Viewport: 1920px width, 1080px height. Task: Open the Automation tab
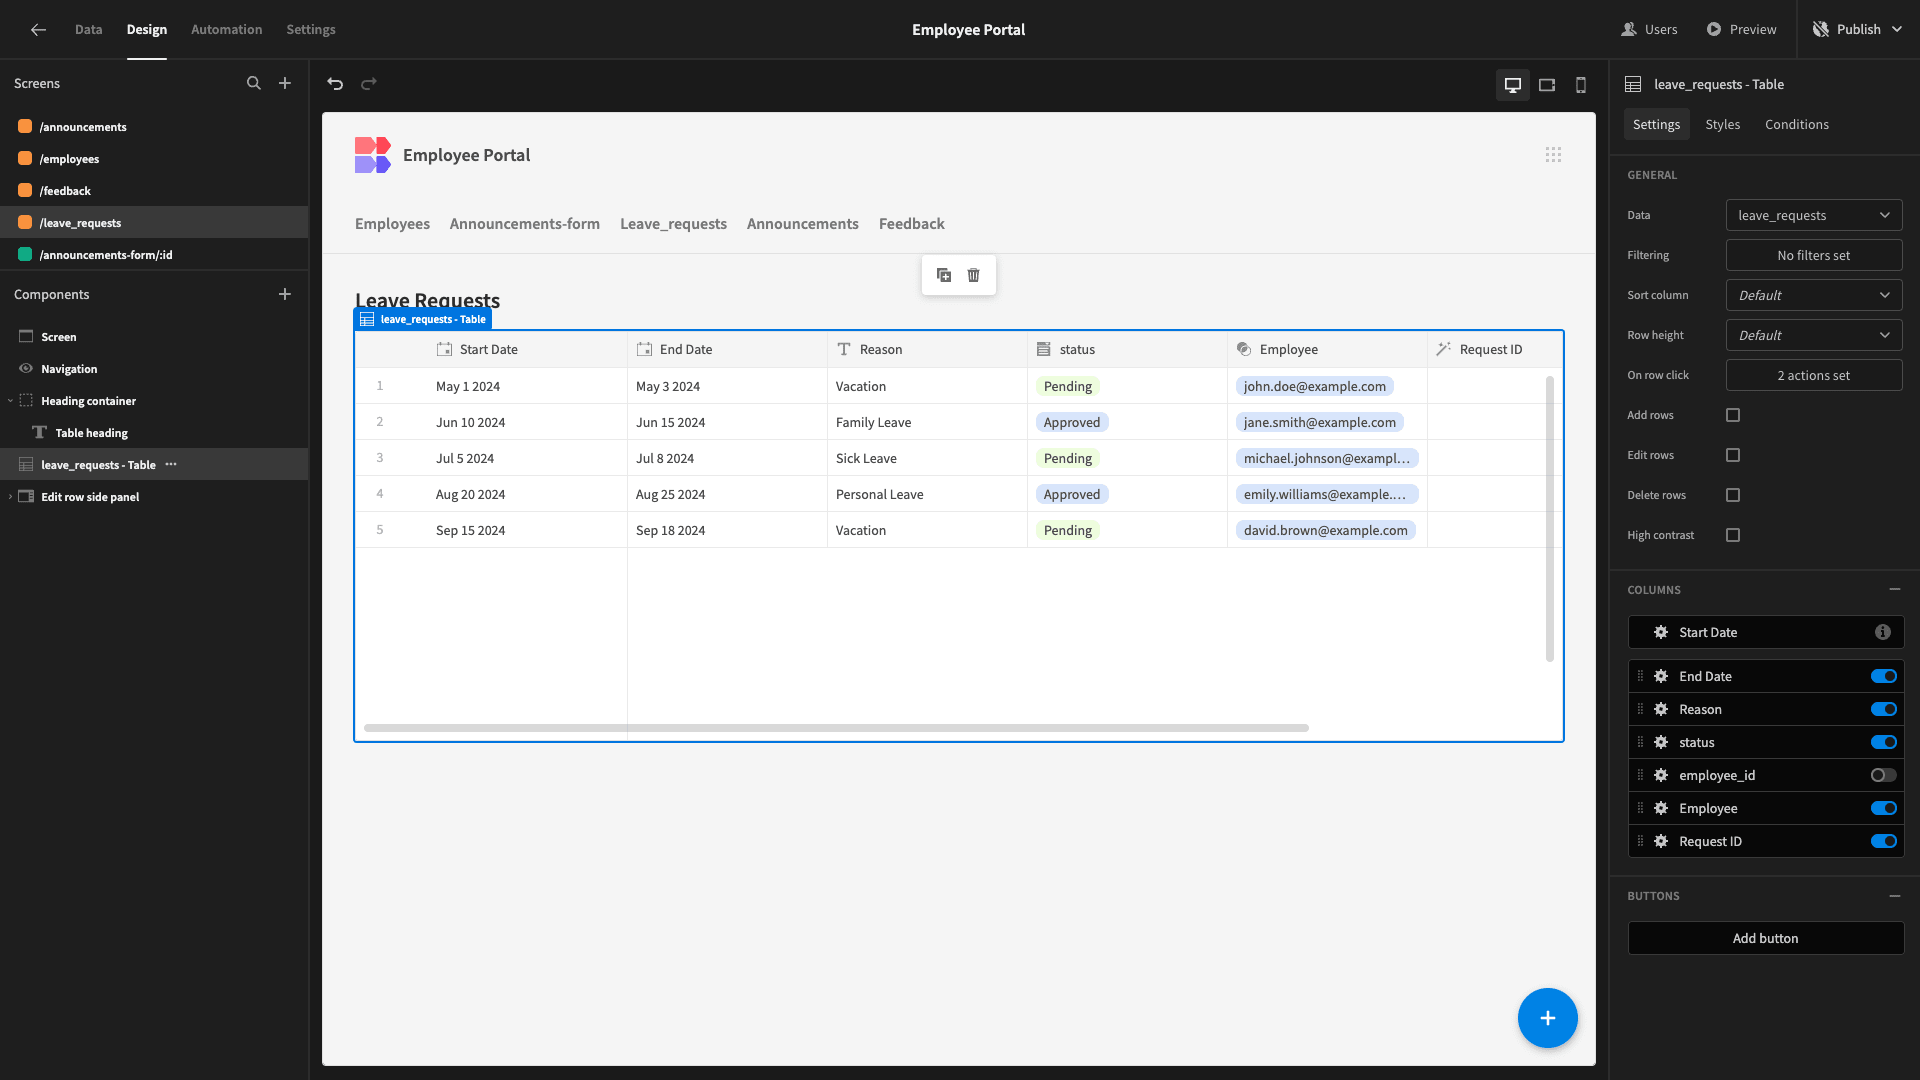click(x=227, y=29)
